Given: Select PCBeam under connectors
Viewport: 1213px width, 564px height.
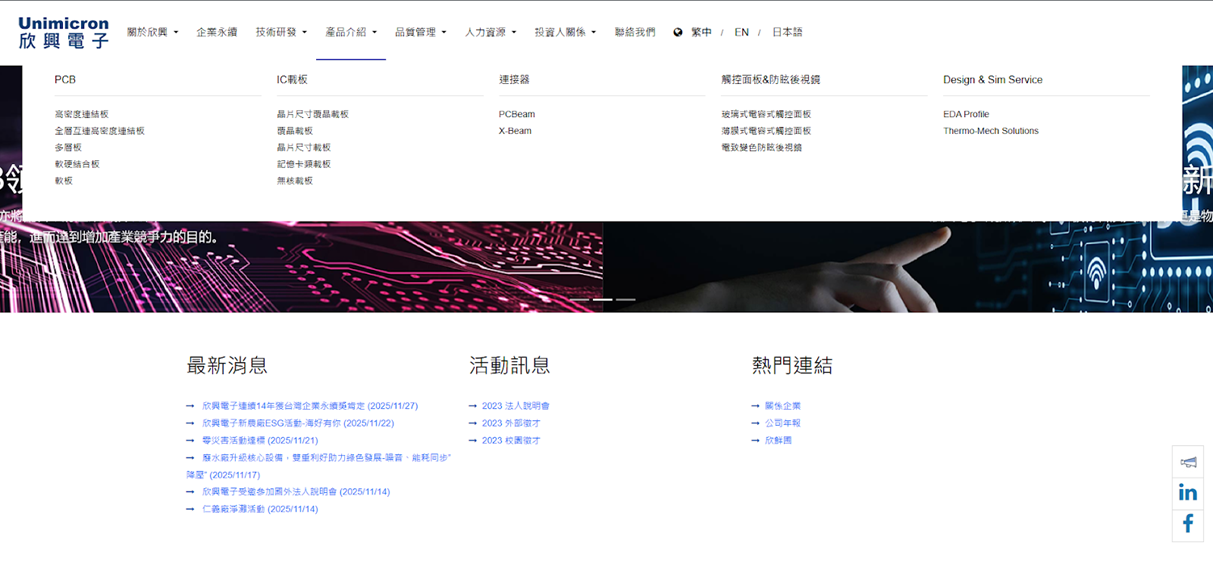Looking at the screenshot, I should [x=517, y=114].
